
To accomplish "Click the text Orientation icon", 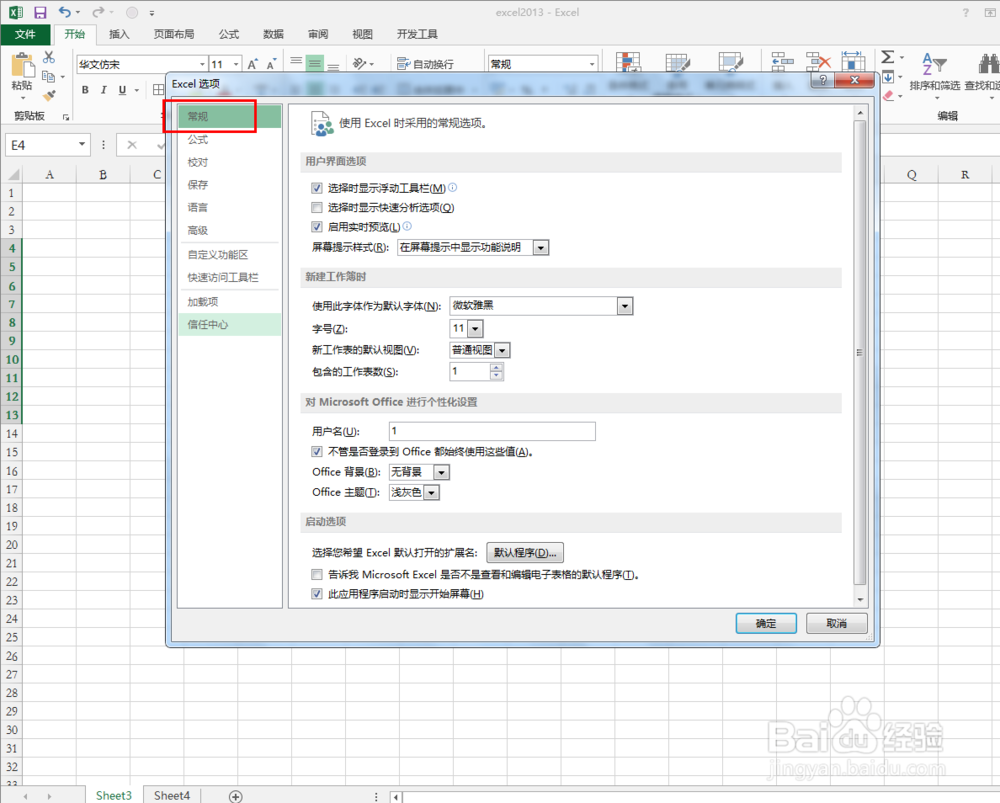I will pos(360,63).
